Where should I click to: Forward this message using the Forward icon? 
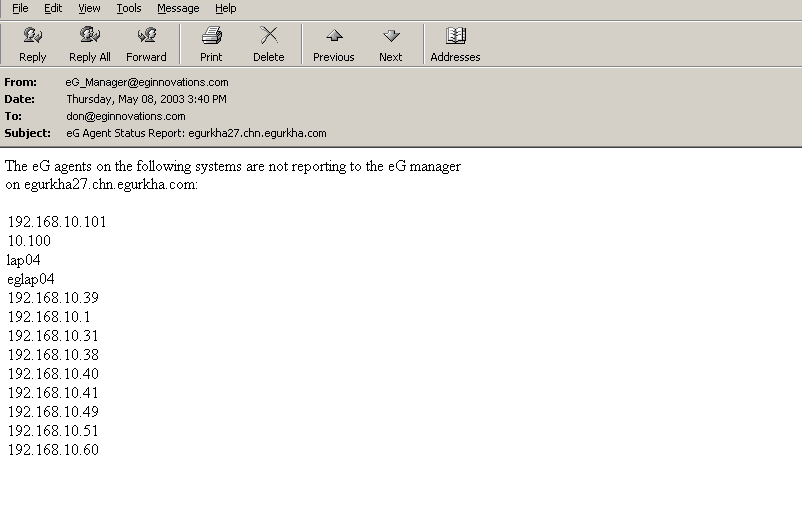tap(146, 45)
